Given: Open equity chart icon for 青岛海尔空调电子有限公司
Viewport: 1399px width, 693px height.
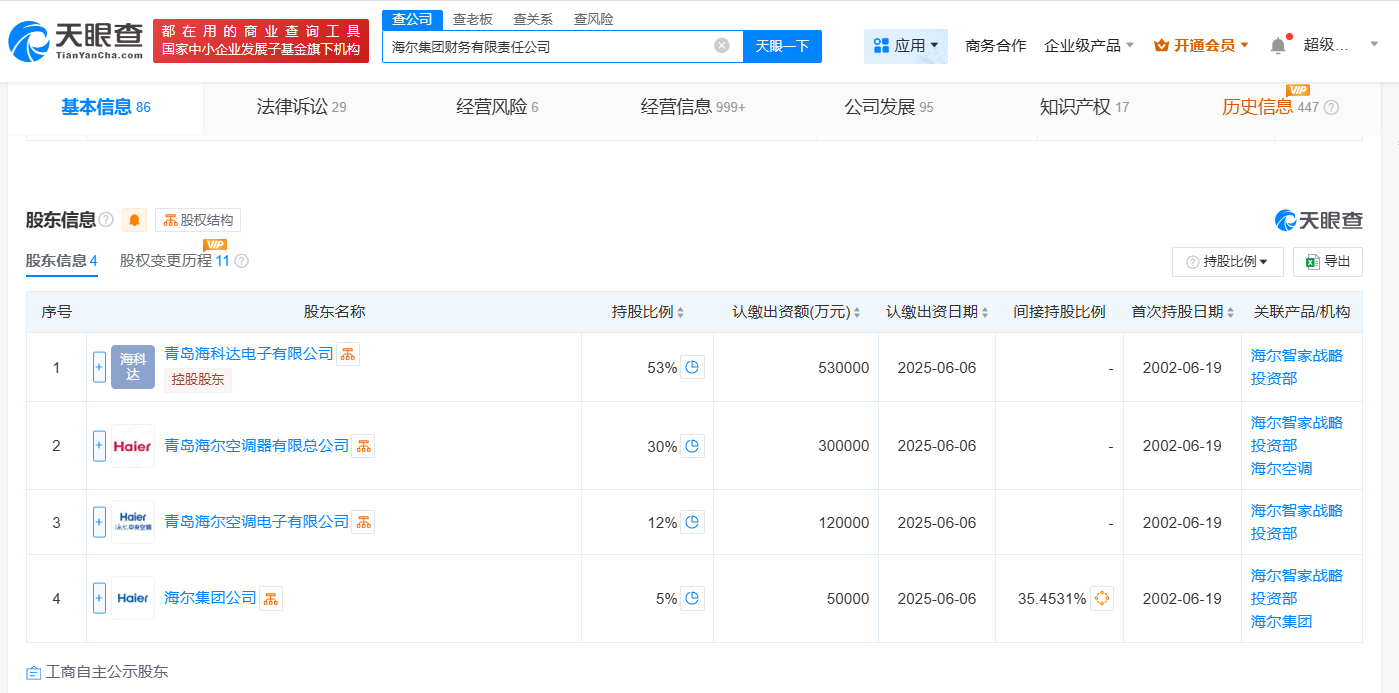Looking at the screenshot, I should pos(363,522).
